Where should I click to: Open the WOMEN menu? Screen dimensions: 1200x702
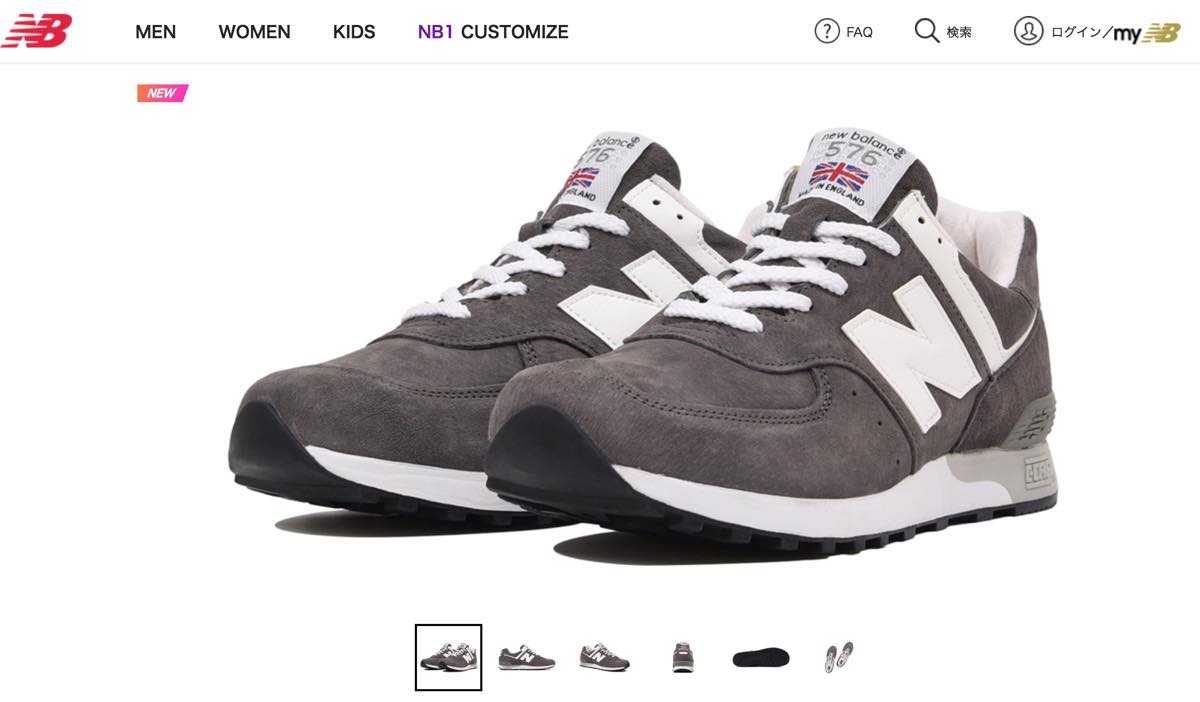pos(254,32)
